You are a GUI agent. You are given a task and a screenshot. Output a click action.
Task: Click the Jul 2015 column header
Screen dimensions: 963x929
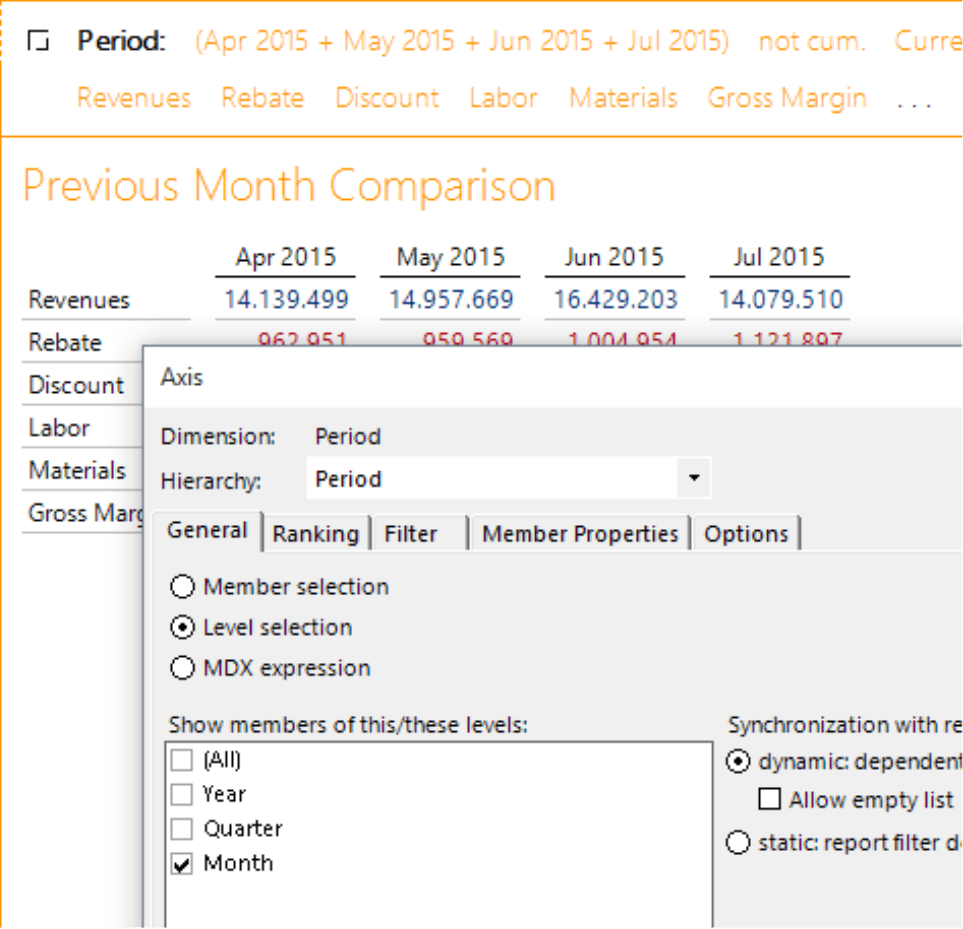tap(778, 257)
